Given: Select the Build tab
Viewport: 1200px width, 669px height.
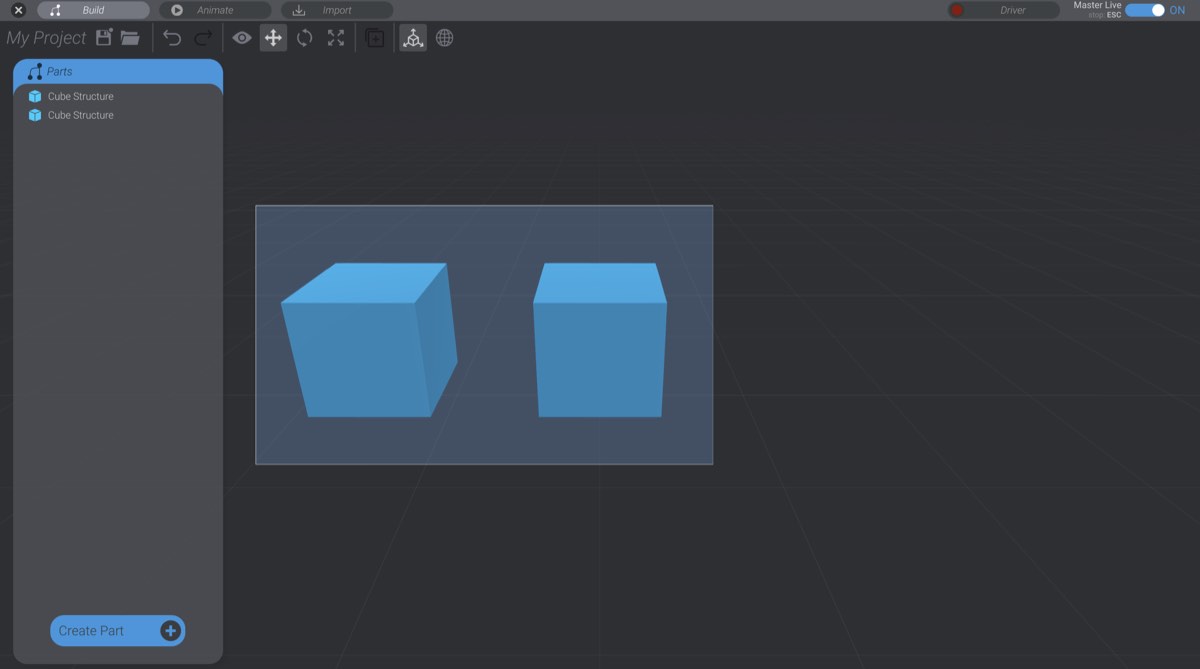Looking at the screenshot, I should [92, 10].
